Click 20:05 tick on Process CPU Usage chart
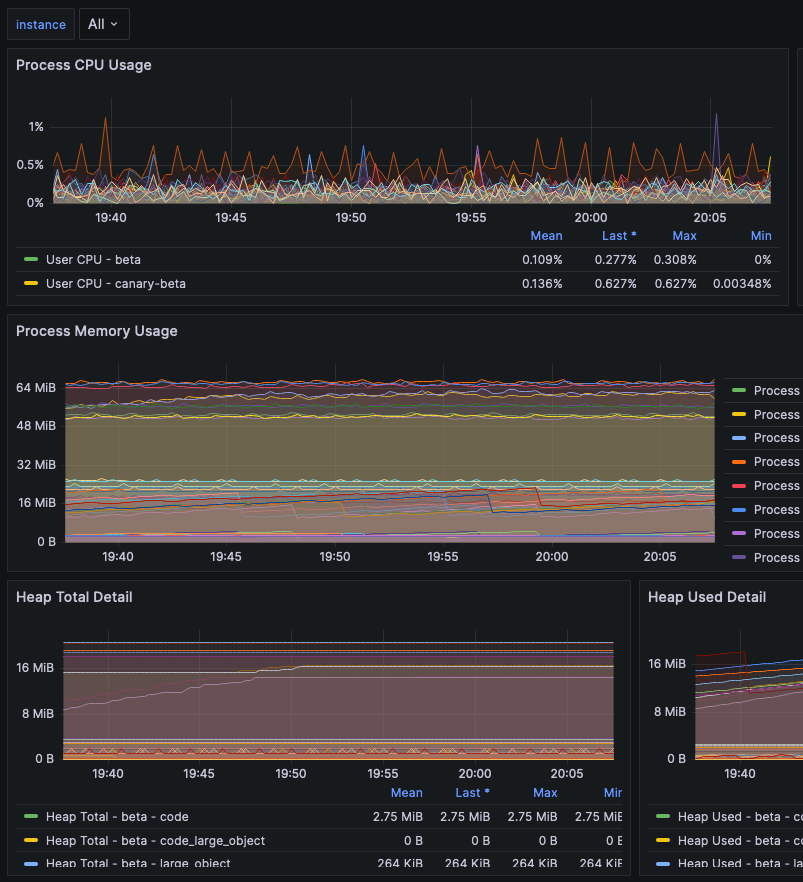This screenshot has width=803, height=882. point(710,218)
